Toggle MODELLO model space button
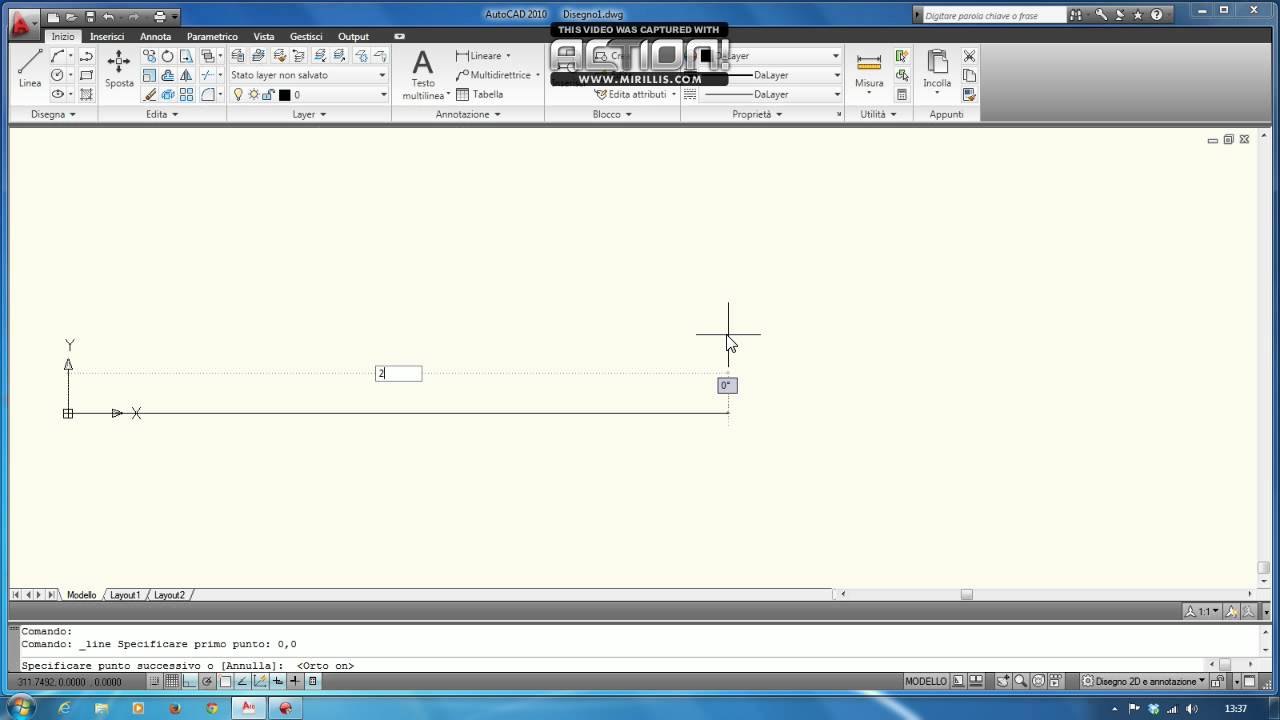 926,681
